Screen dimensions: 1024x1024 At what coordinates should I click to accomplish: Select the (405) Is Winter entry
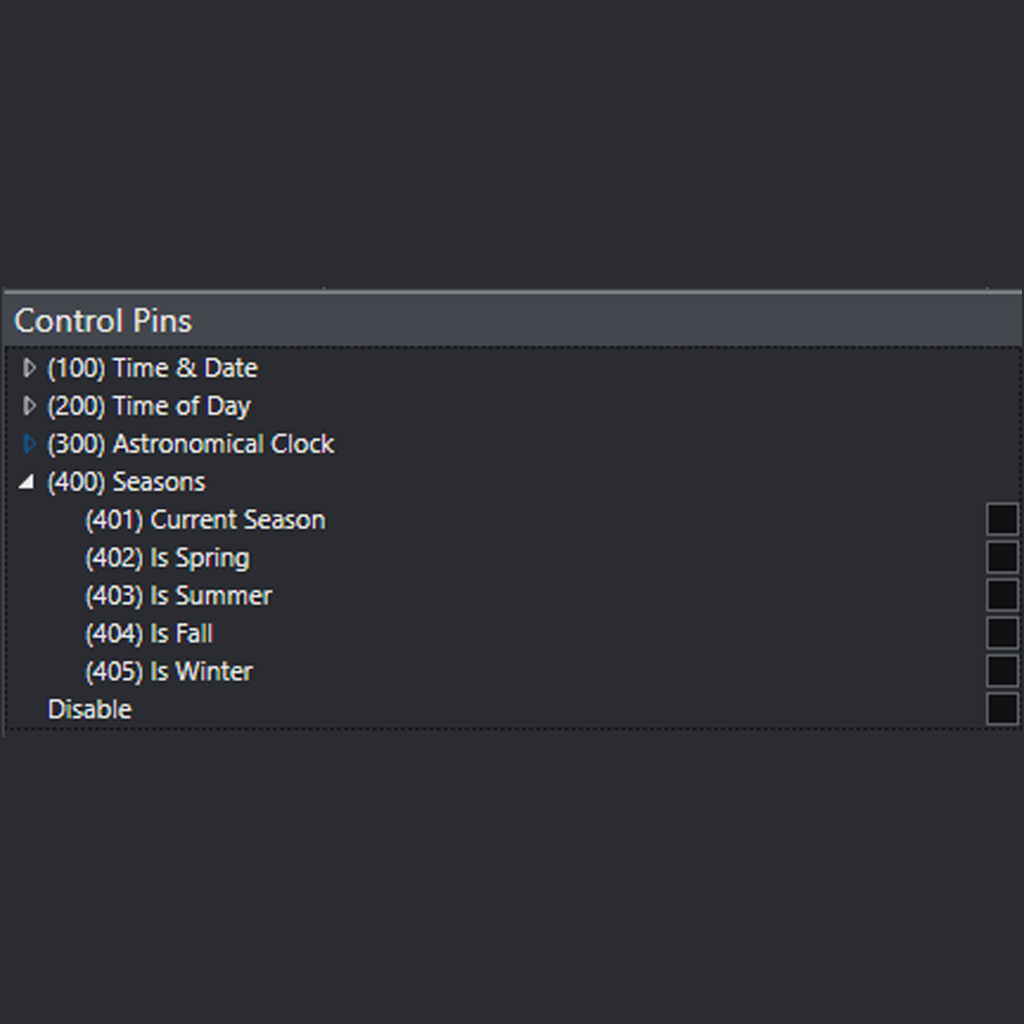coord(167,671)
